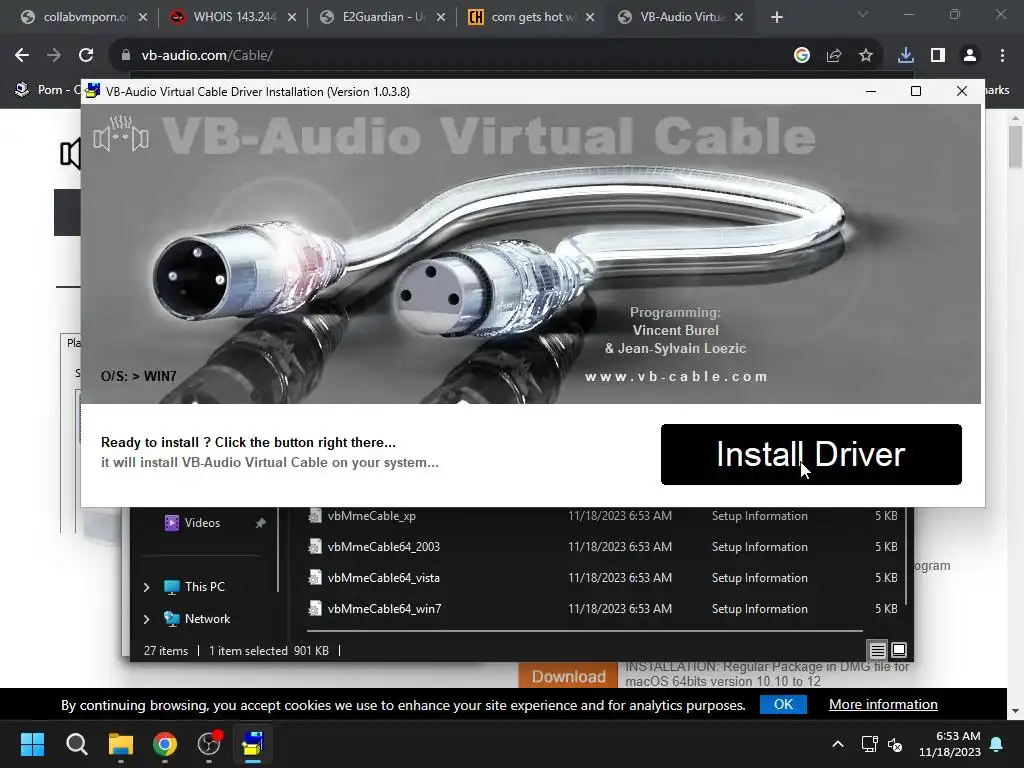Open the Google icon in address bar
Image resolution: width=1024 pixels, height=768 pixels.
pos(802,56)
